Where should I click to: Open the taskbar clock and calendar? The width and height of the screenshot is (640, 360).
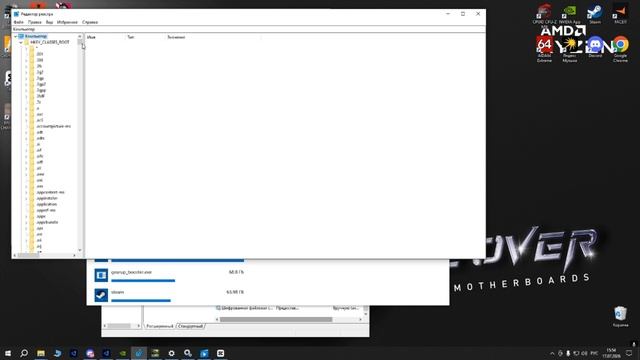click(611, 353)
